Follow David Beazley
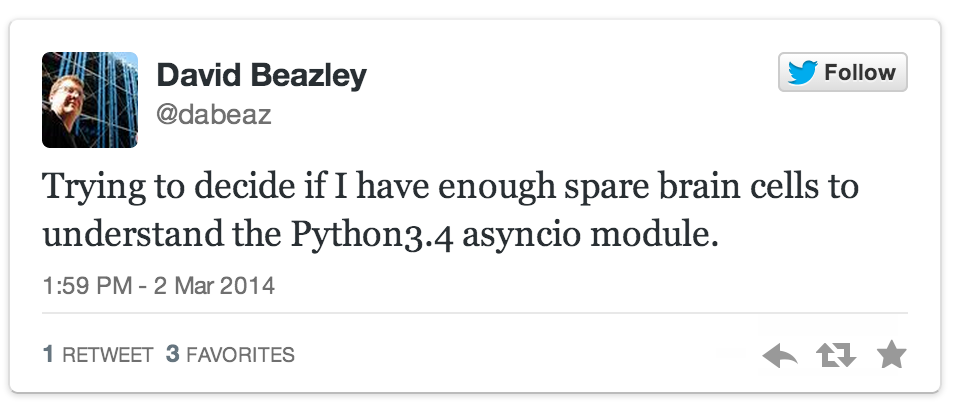The image size is (960, 414). pyautogui.click(x=842, y=72)
